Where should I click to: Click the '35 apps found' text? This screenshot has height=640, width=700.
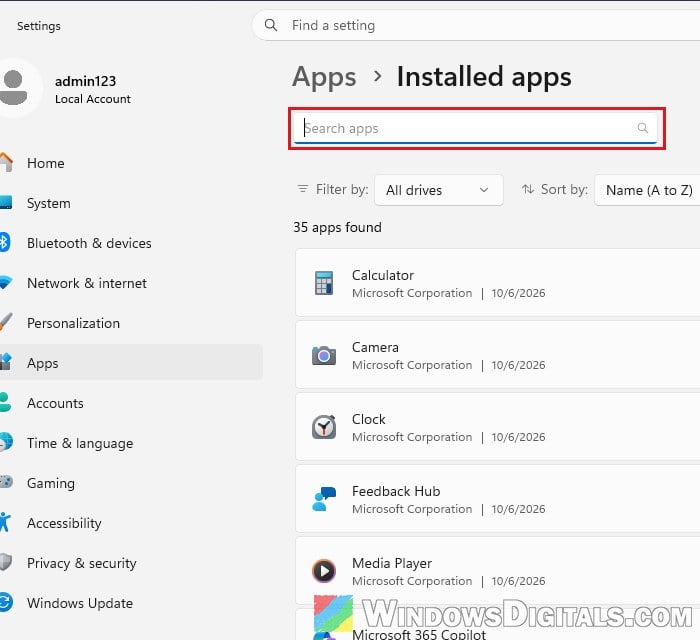(x=337, y=227)
